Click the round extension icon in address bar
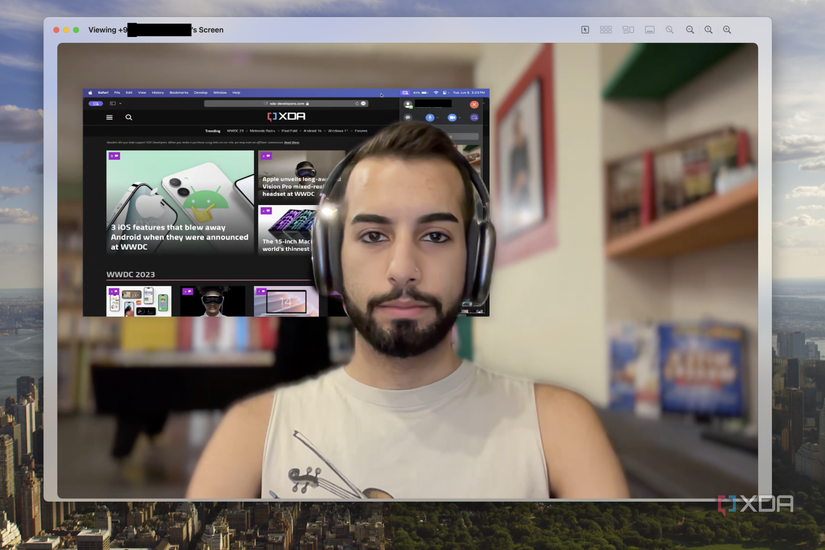 tap(363, 104)
